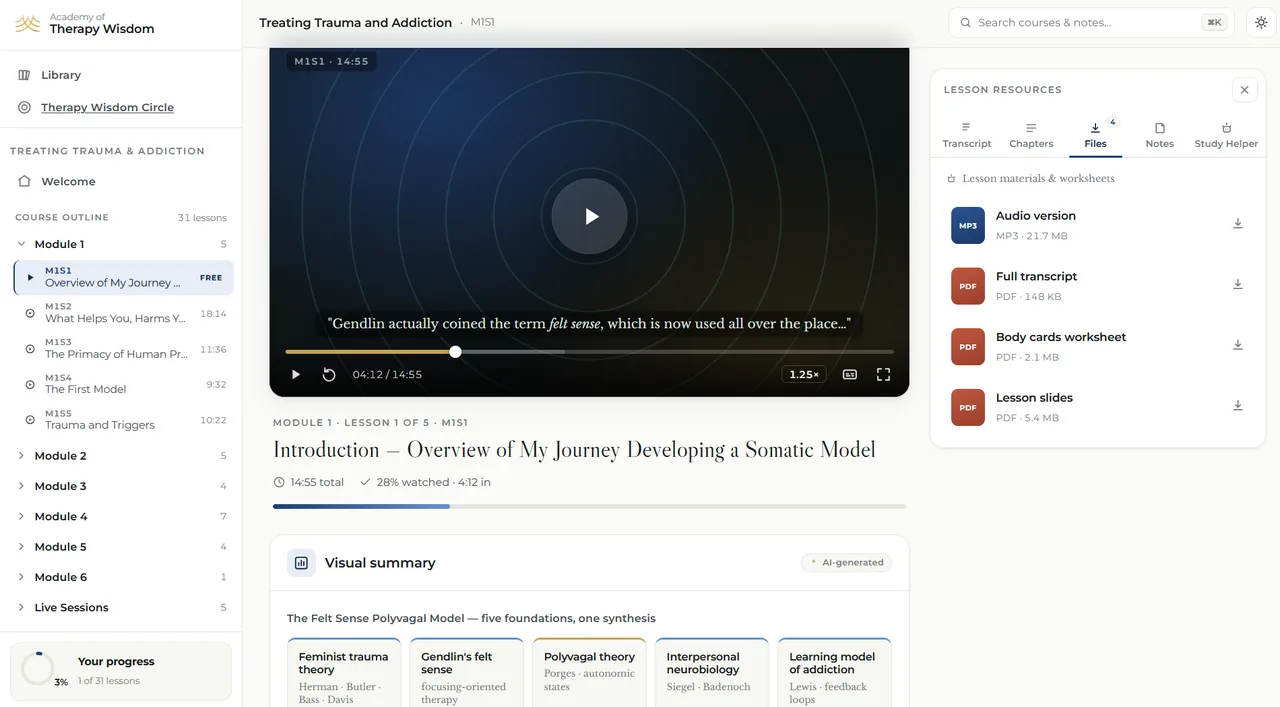Click the small play icon in video controls
The width and height of the screenshot is (1280, 707).
[296, 375]
